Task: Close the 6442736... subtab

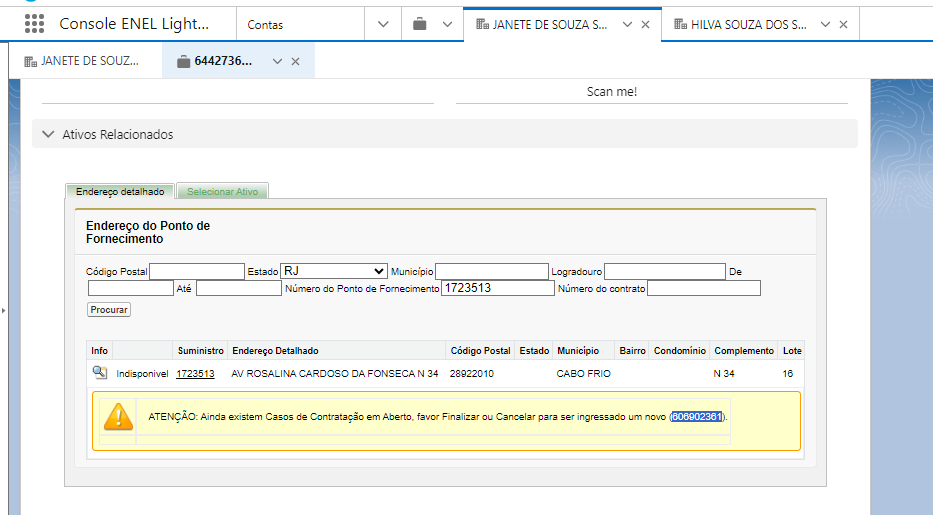Action: [x=295, y=61]
